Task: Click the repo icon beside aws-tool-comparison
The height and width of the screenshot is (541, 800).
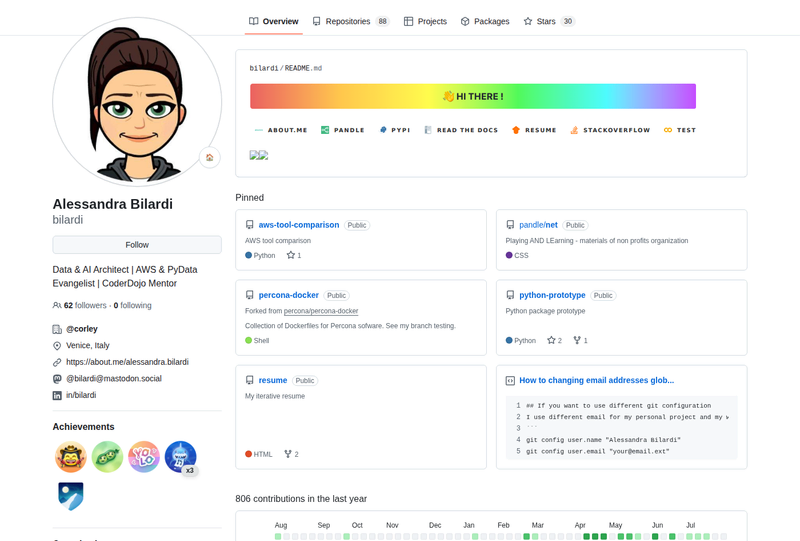Action: (249, 225)
